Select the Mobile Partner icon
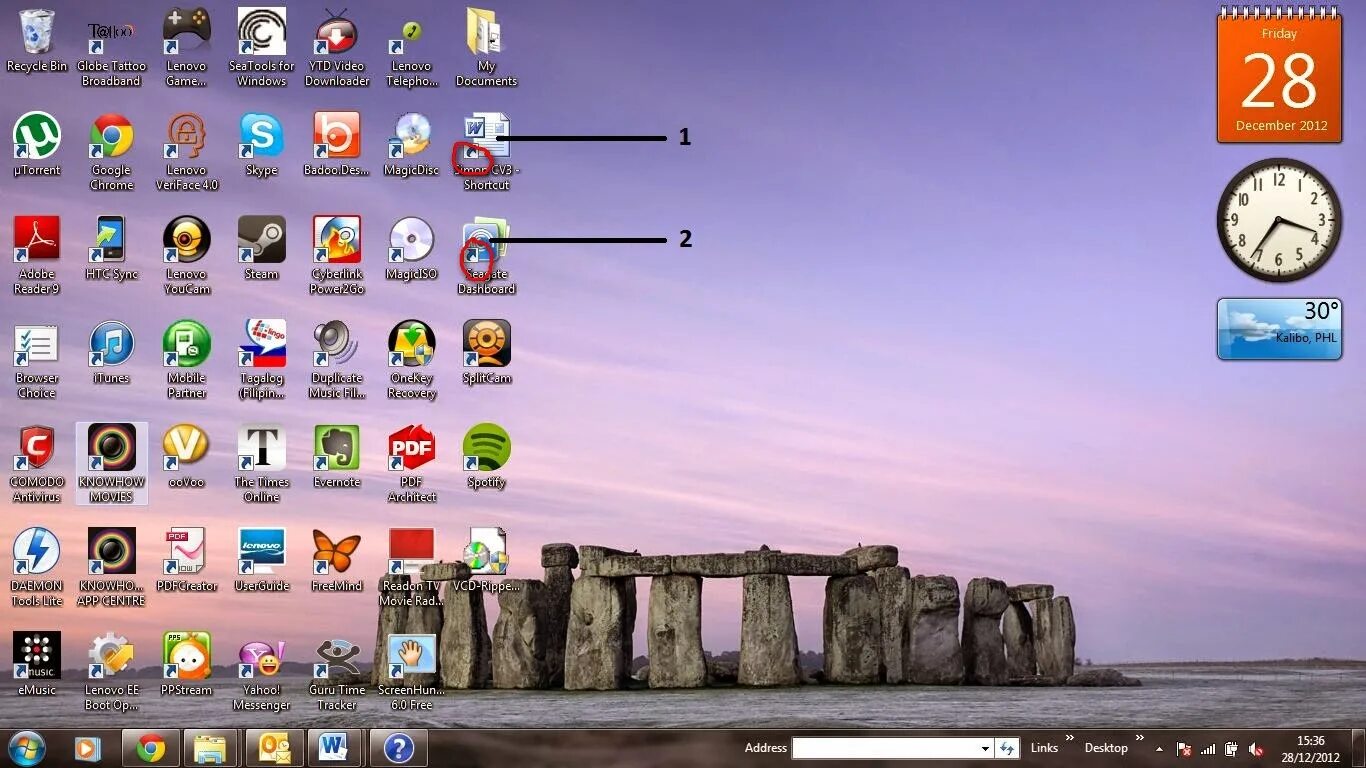The width and height of the screenshot is (1366, 768). (186, 344)
